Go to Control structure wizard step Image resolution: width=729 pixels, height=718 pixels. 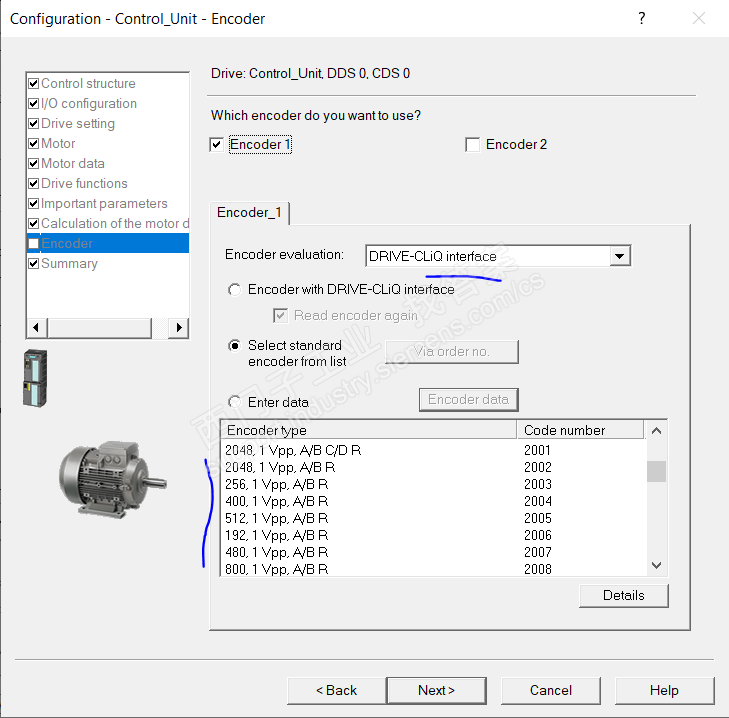(88, 83)
